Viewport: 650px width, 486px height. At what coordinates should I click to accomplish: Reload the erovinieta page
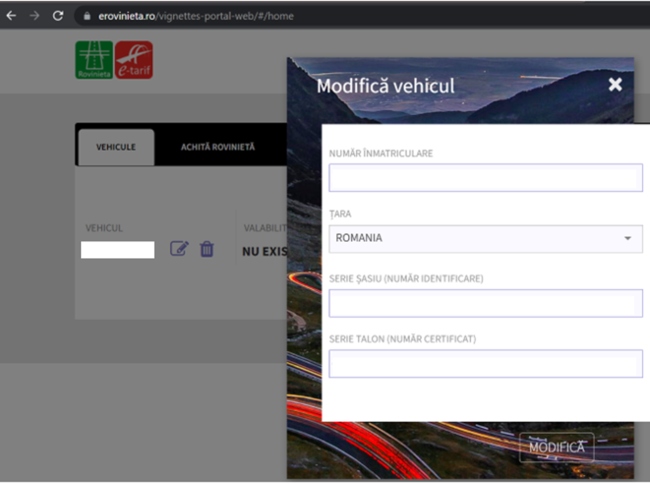click(58, 16)
